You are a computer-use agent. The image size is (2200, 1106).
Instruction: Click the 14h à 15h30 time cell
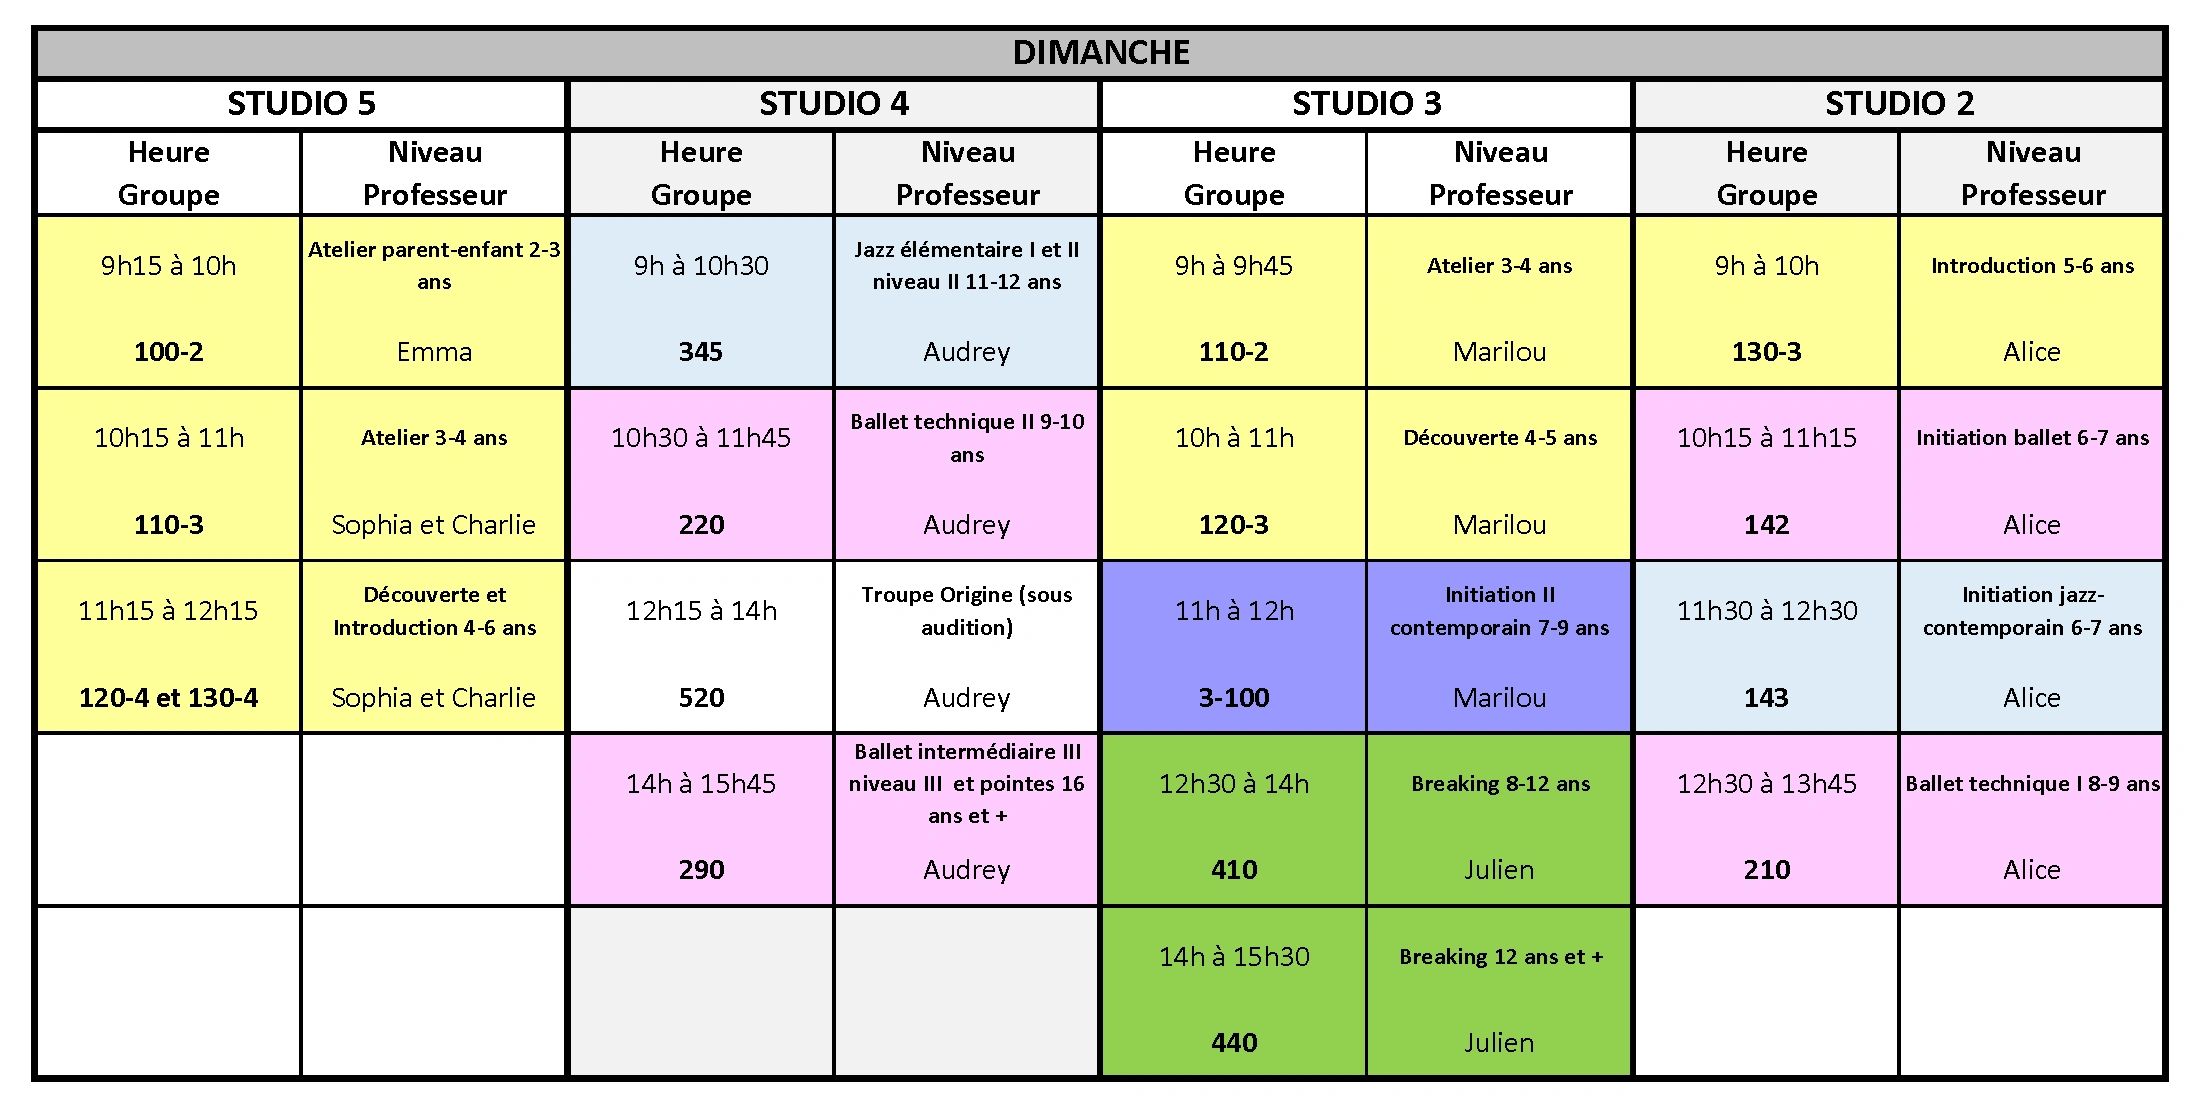(x=1234, y=992)
